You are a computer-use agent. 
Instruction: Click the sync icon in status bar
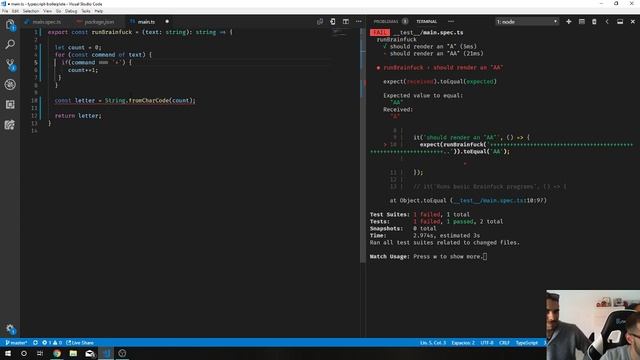coord(36,343)
